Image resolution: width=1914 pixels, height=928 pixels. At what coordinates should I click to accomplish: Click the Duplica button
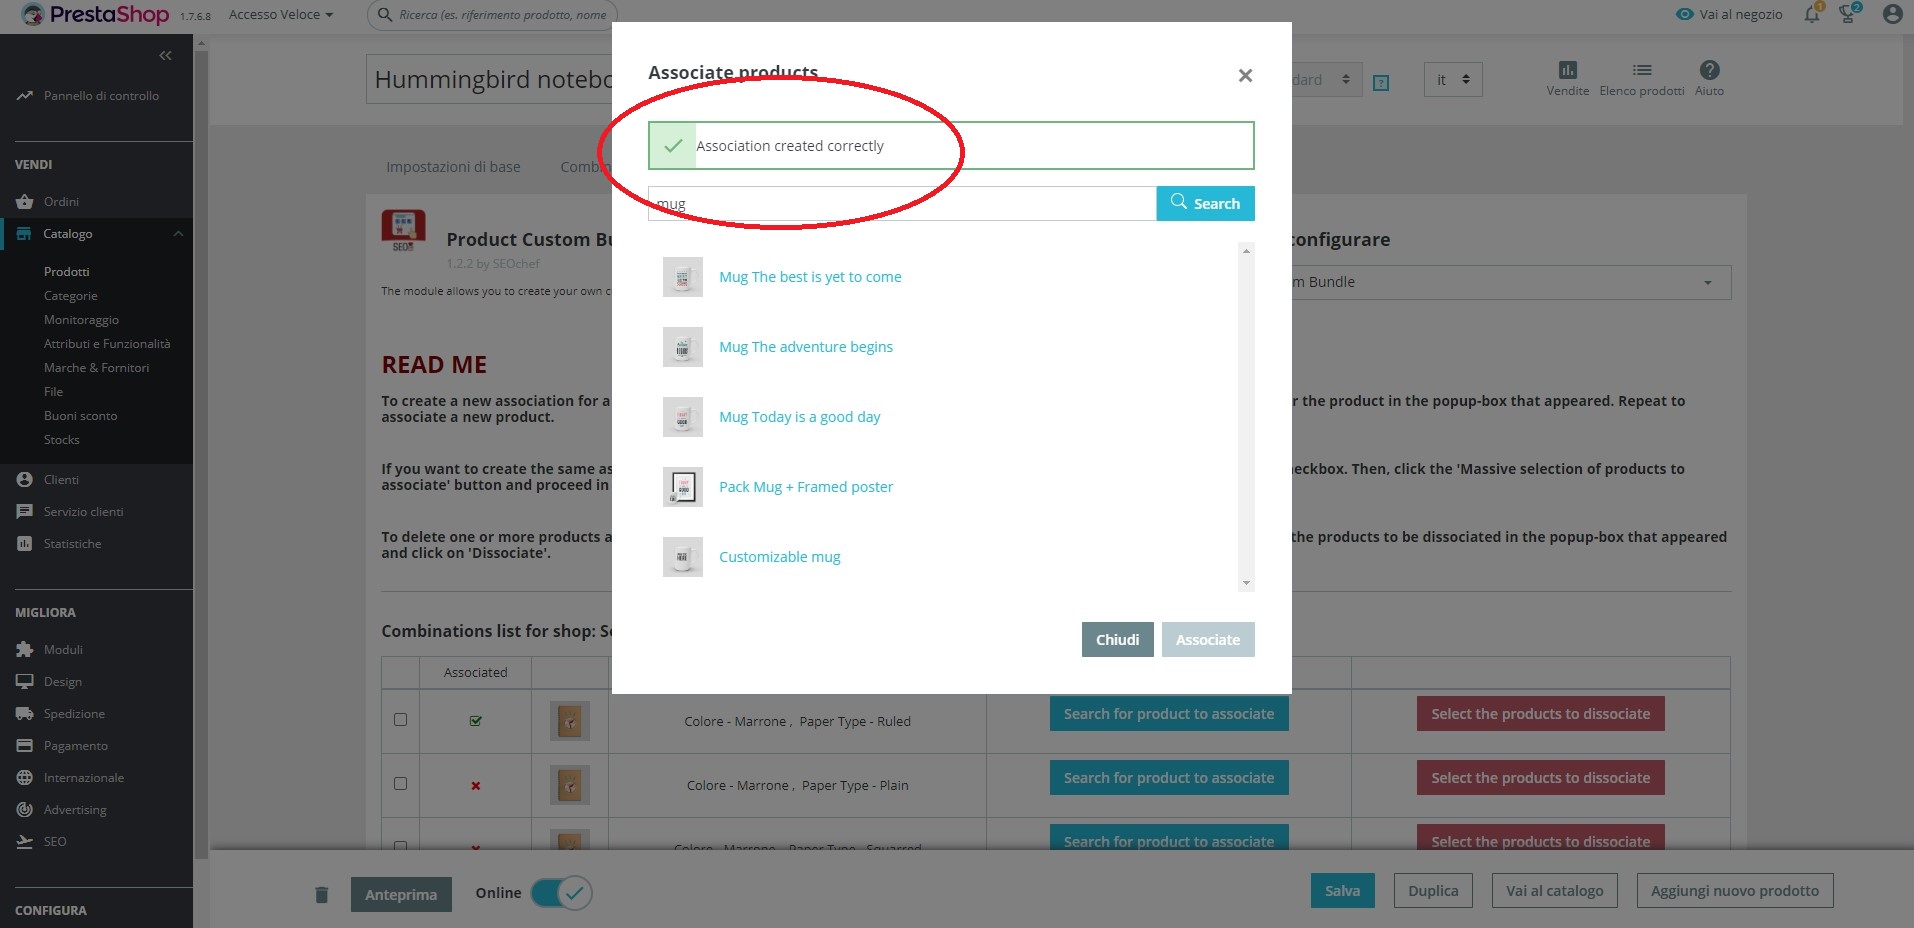(1433, 891)
